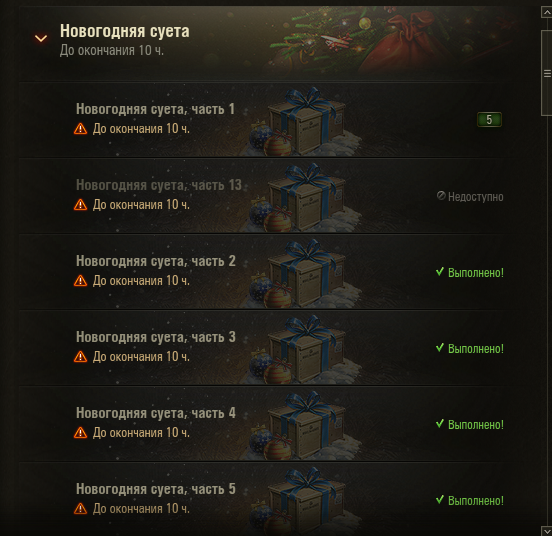Click scrollbar up arrow
The width and height of the screenshot is (552, 536).
tap(546, 12)
